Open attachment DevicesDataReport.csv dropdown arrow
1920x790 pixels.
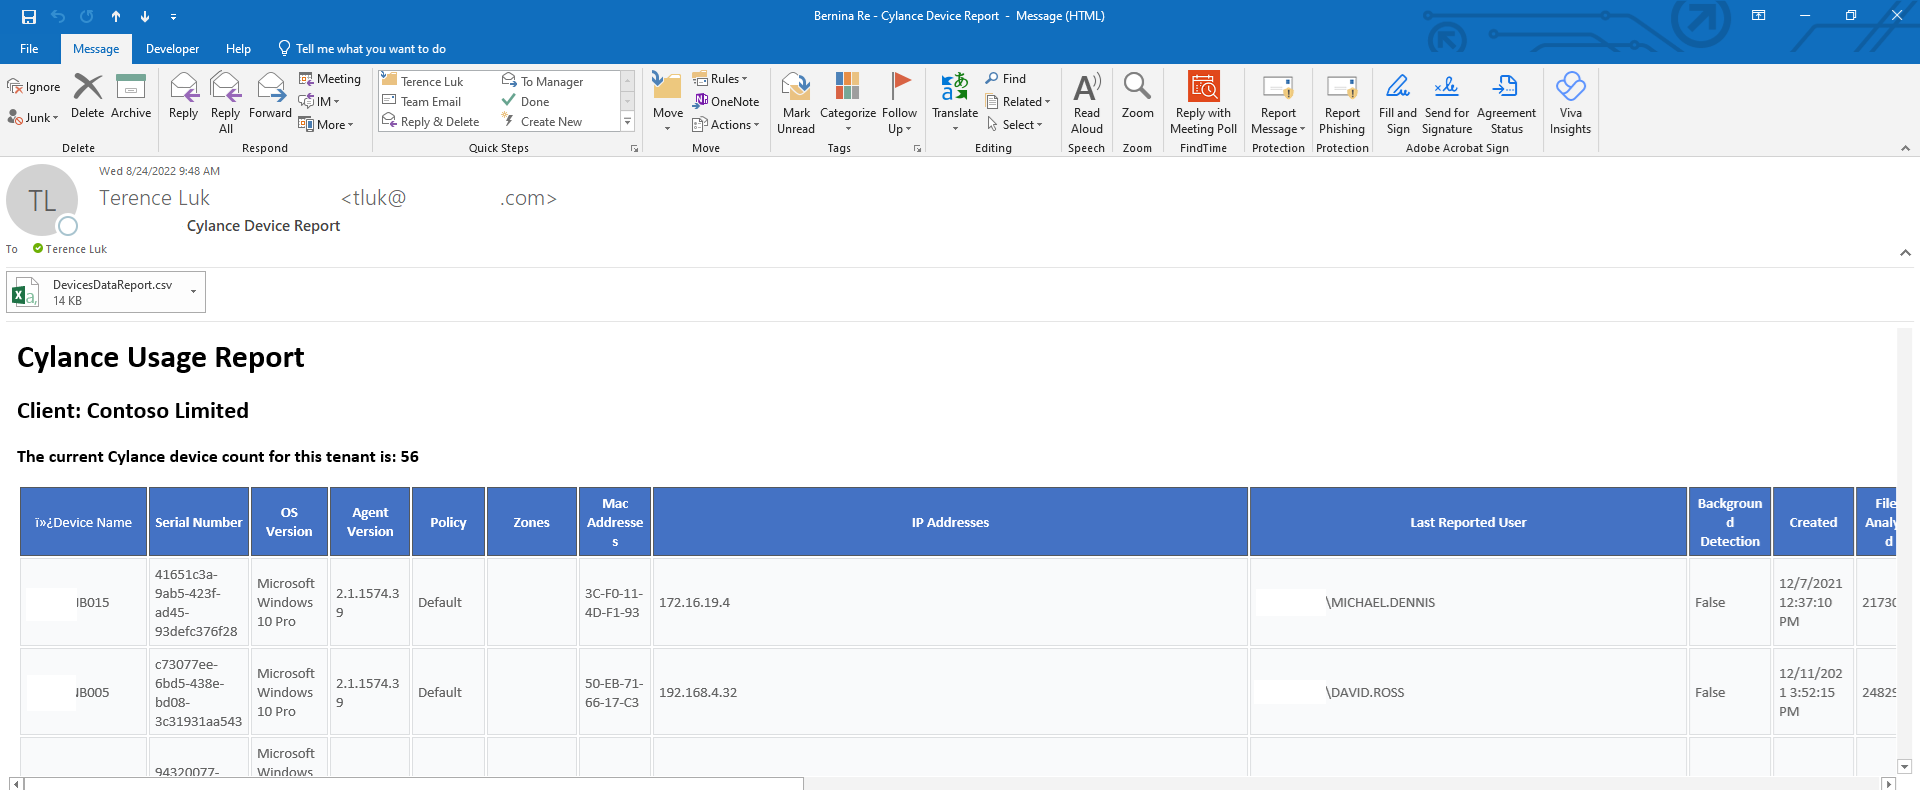coord(194,292)
